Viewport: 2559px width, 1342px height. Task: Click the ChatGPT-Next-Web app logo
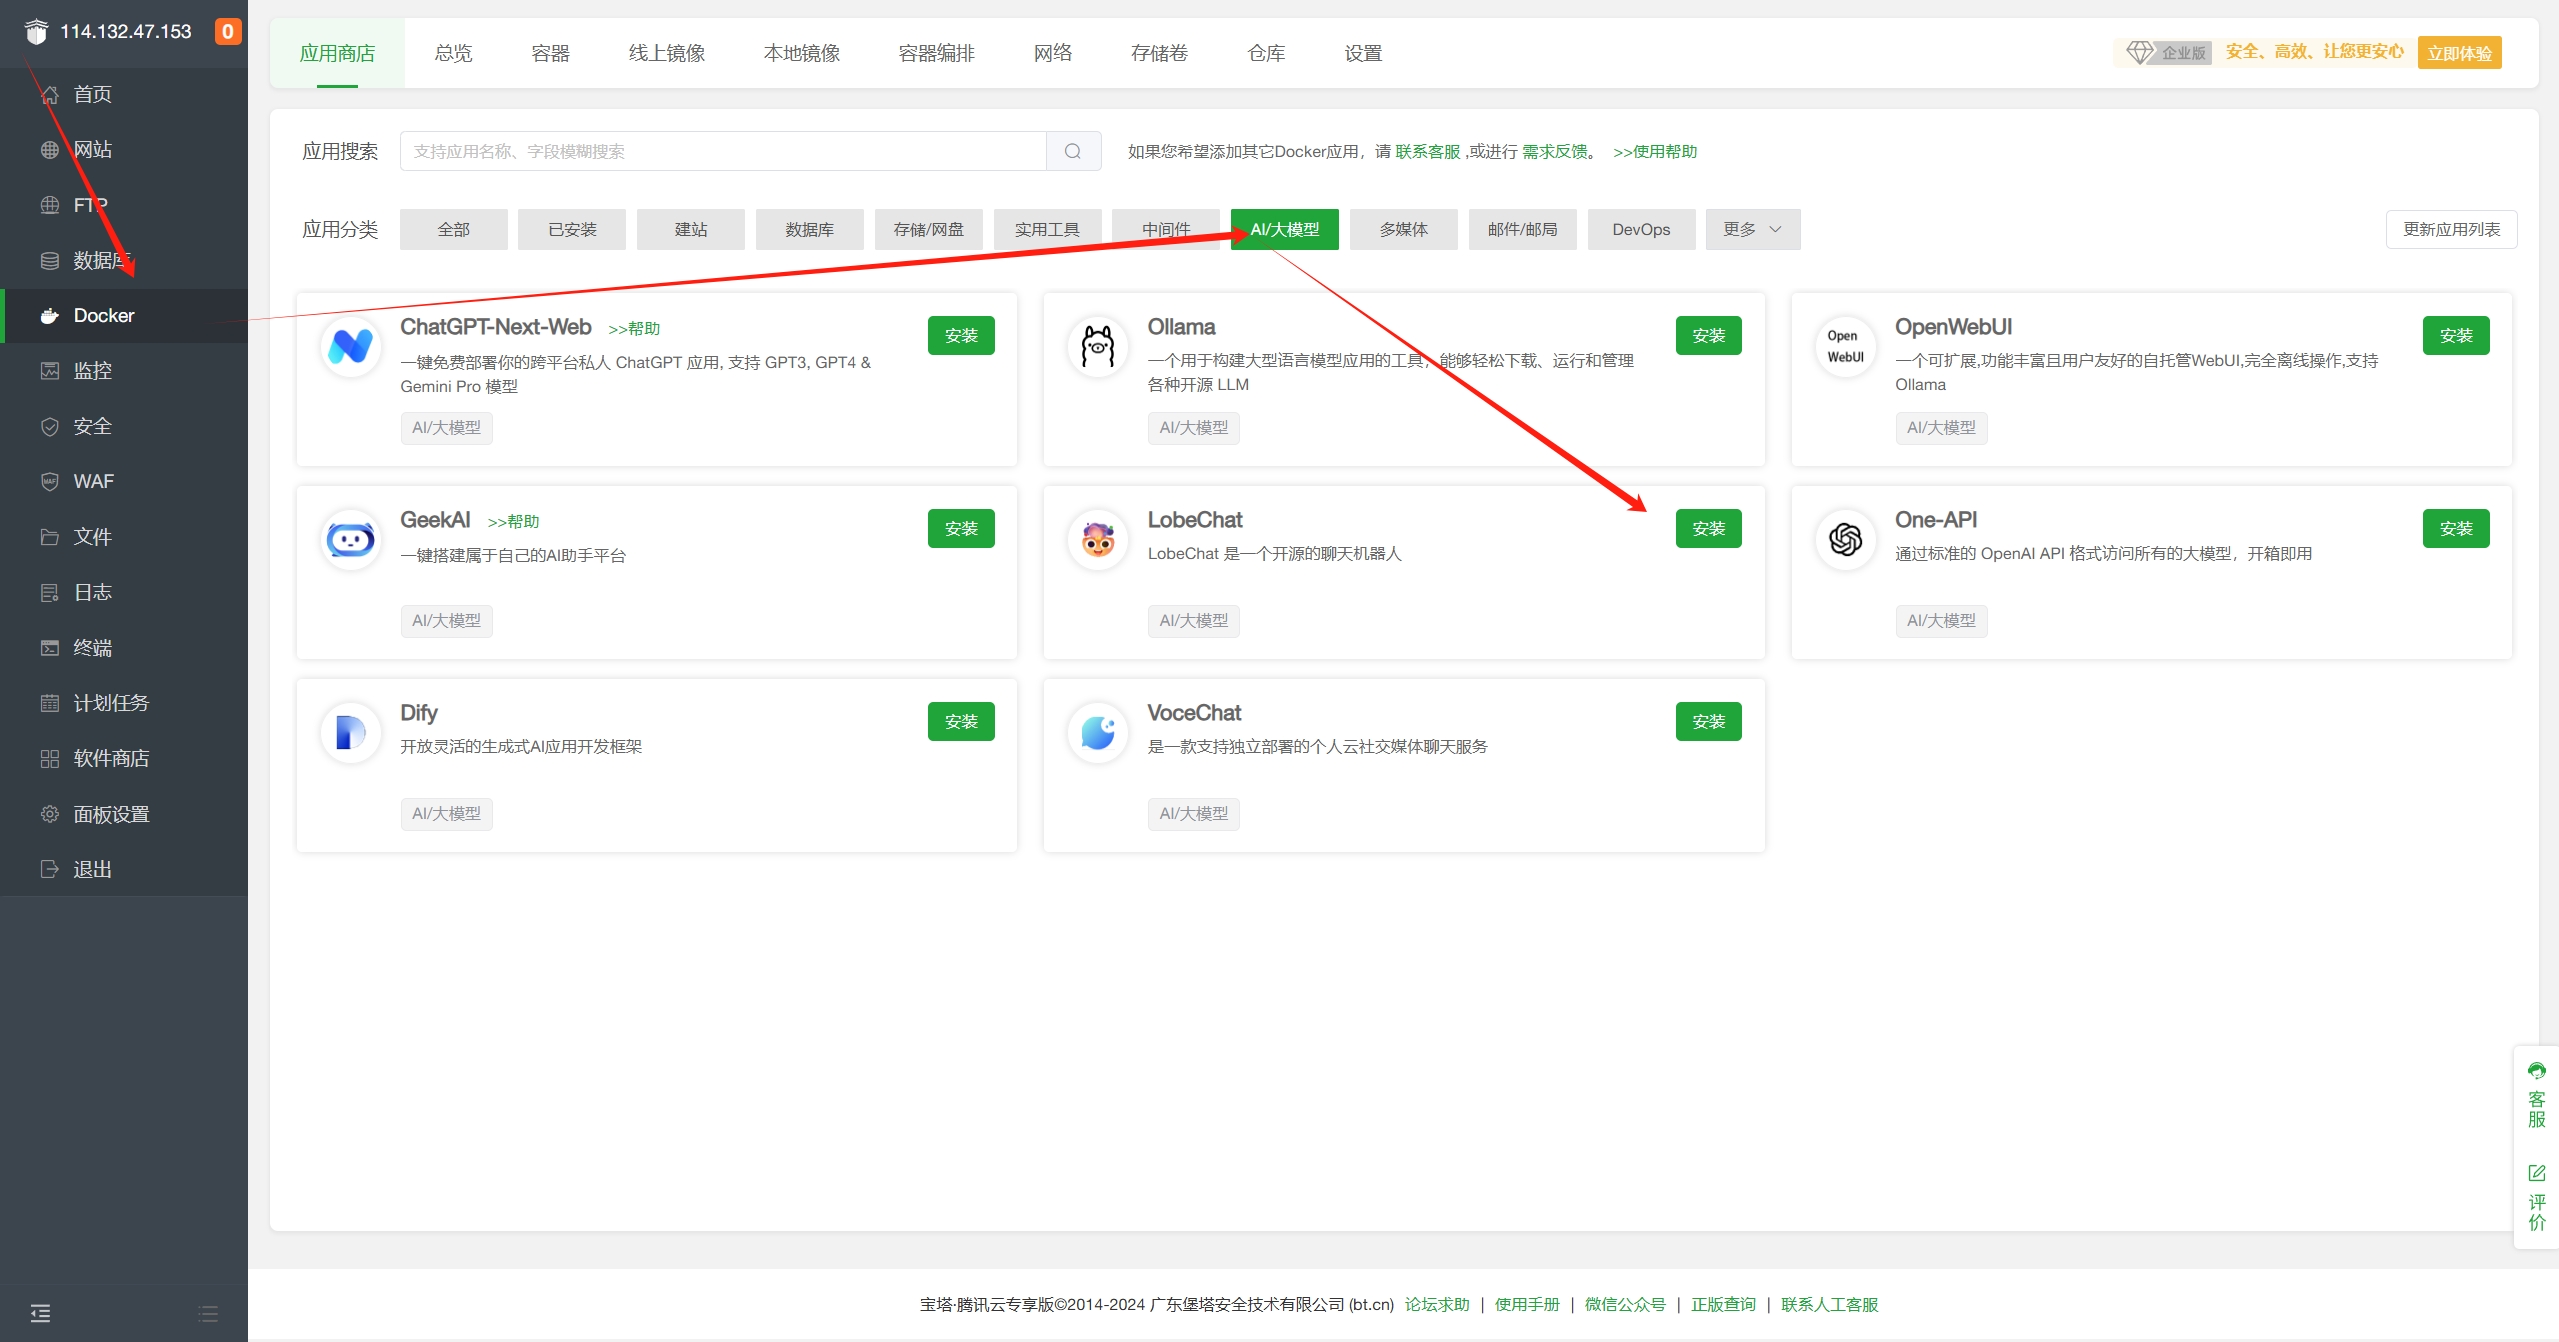point(351,347)
